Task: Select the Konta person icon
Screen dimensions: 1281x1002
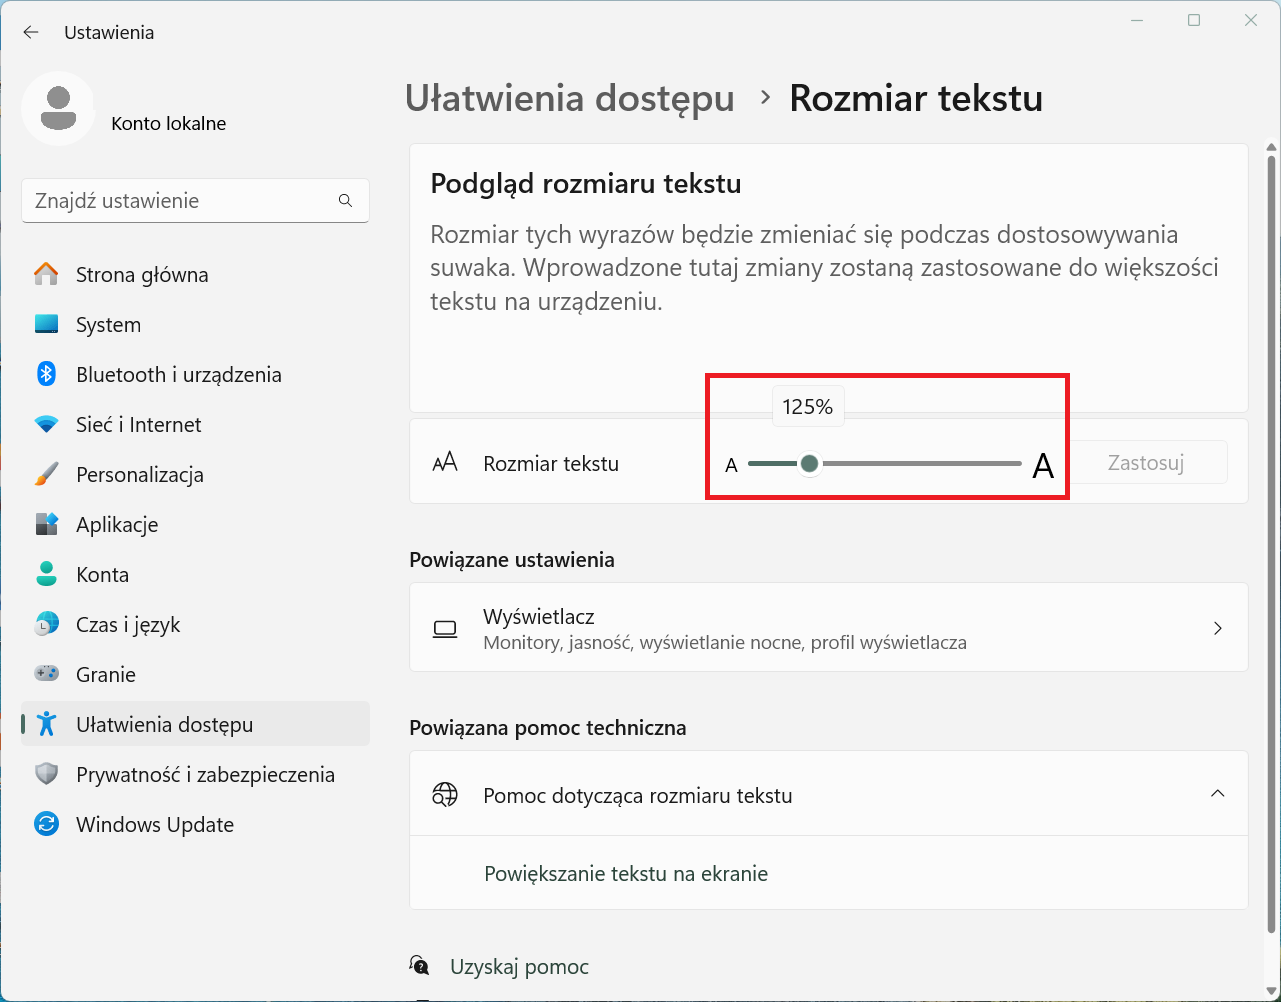Action: (x=46, y=574)
